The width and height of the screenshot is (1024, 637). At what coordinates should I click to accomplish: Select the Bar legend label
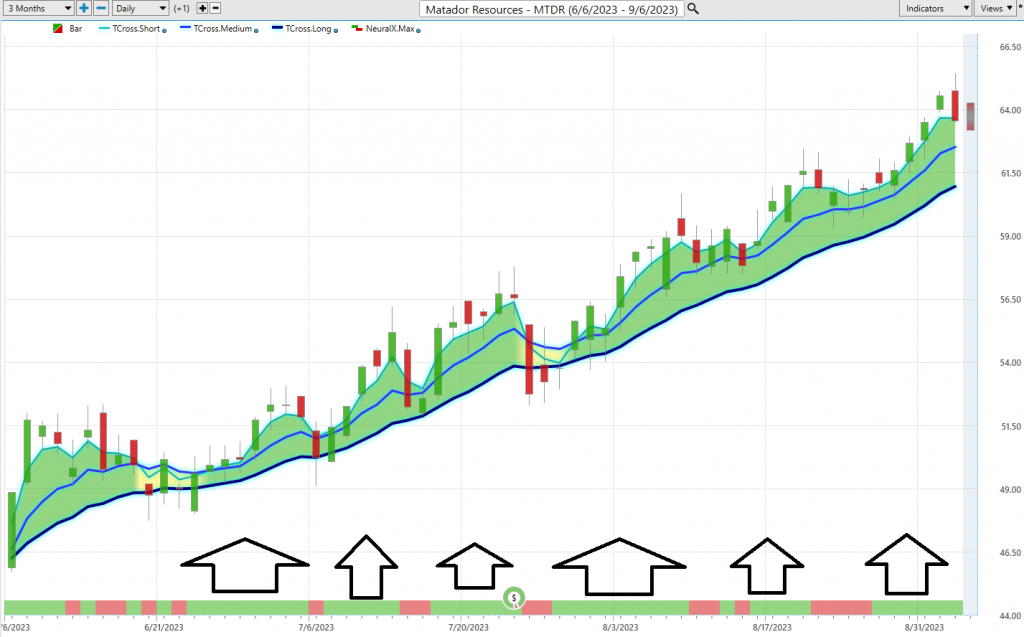(76, 29)
